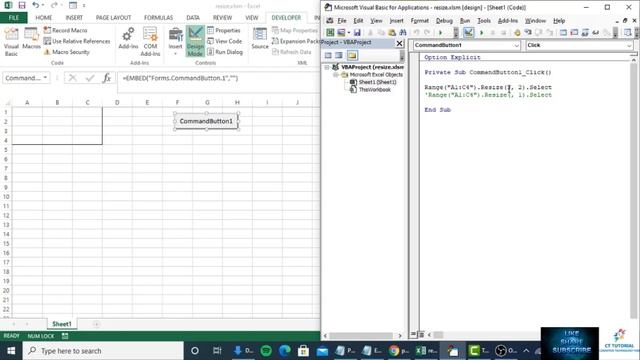Open the Macros dialog in Excel ribbon
Image resolution: width=640 pixels, height=360 pixels.
pos(31,39)
